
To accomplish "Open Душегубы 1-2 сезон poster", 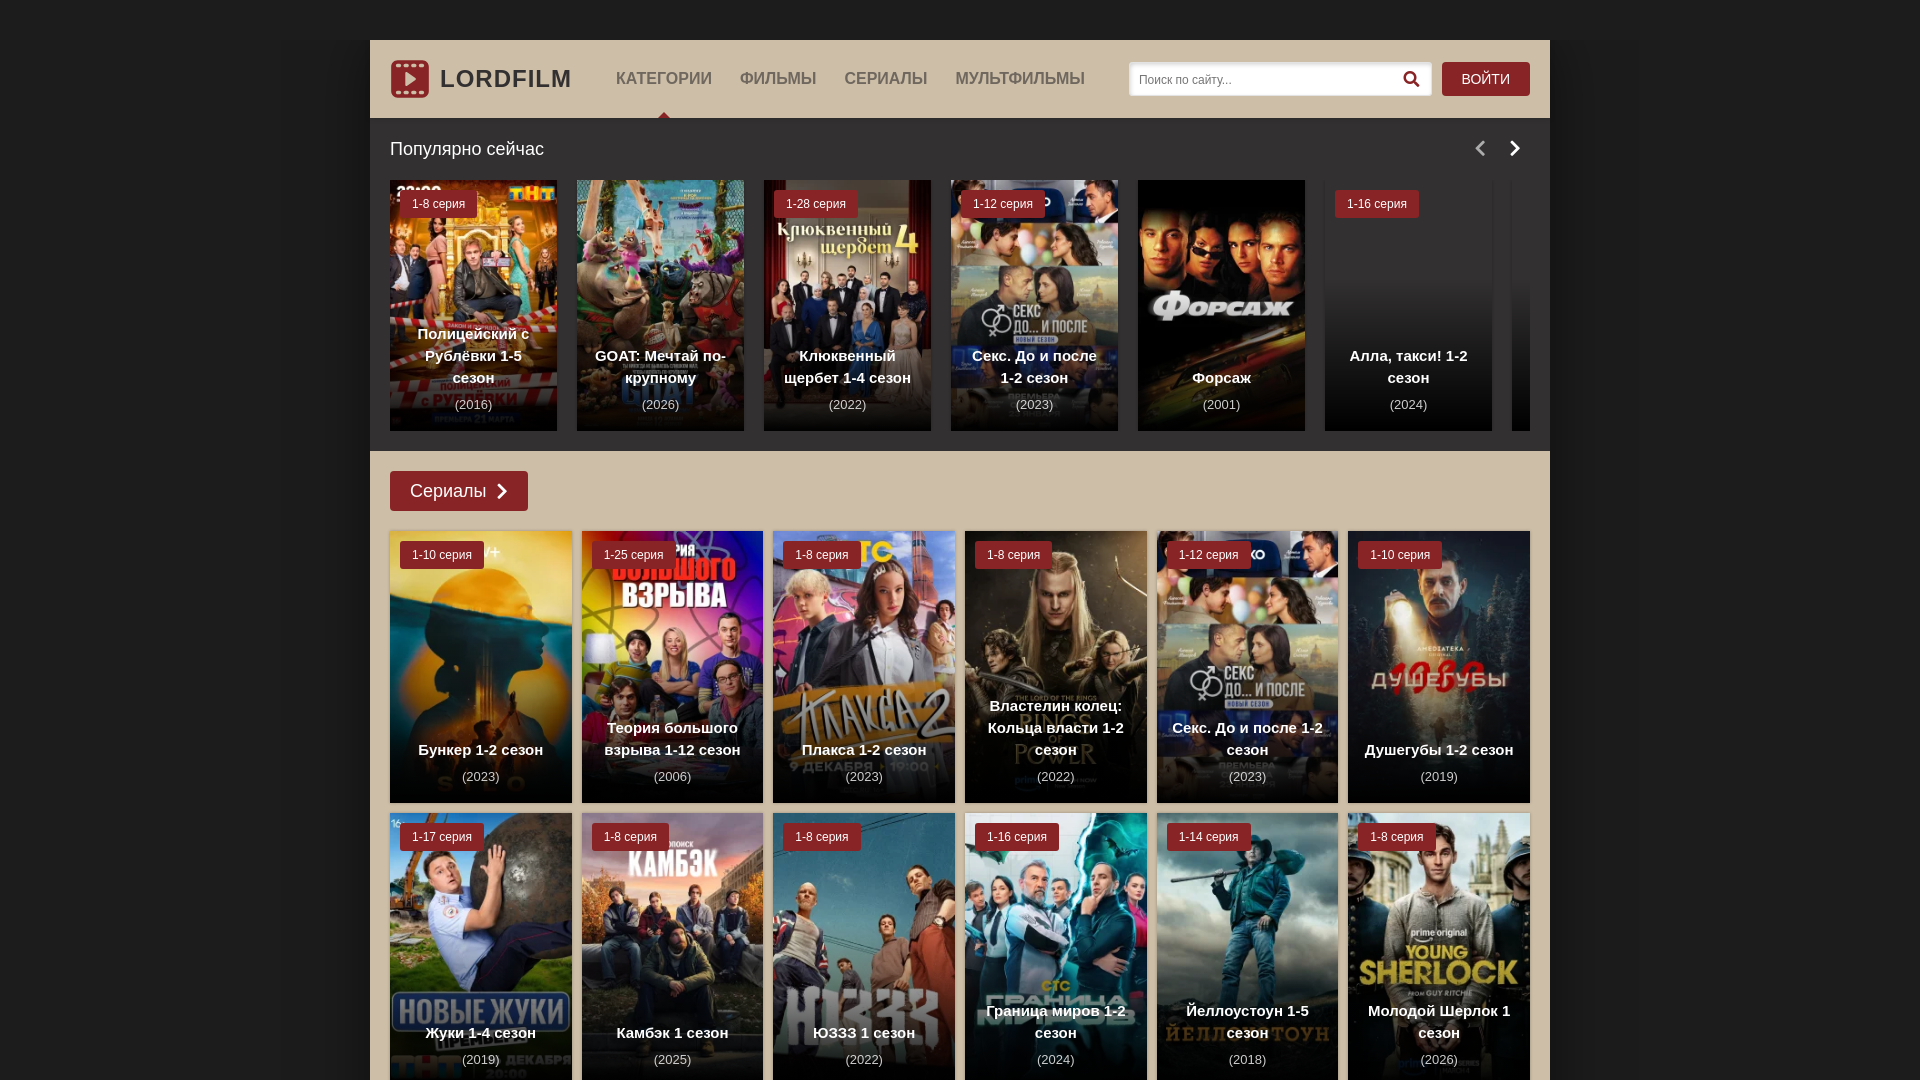I will tap(1439, 667).
